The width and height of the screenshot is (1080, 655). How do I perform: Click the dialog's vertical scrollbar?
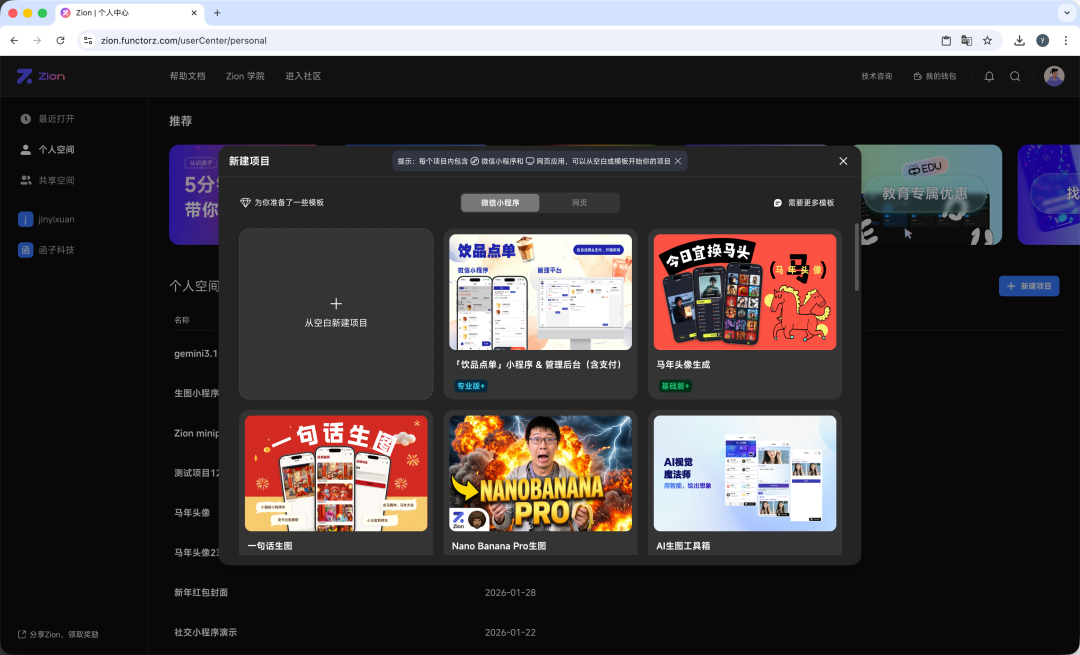pyautogui.click(x=857, y=257)
